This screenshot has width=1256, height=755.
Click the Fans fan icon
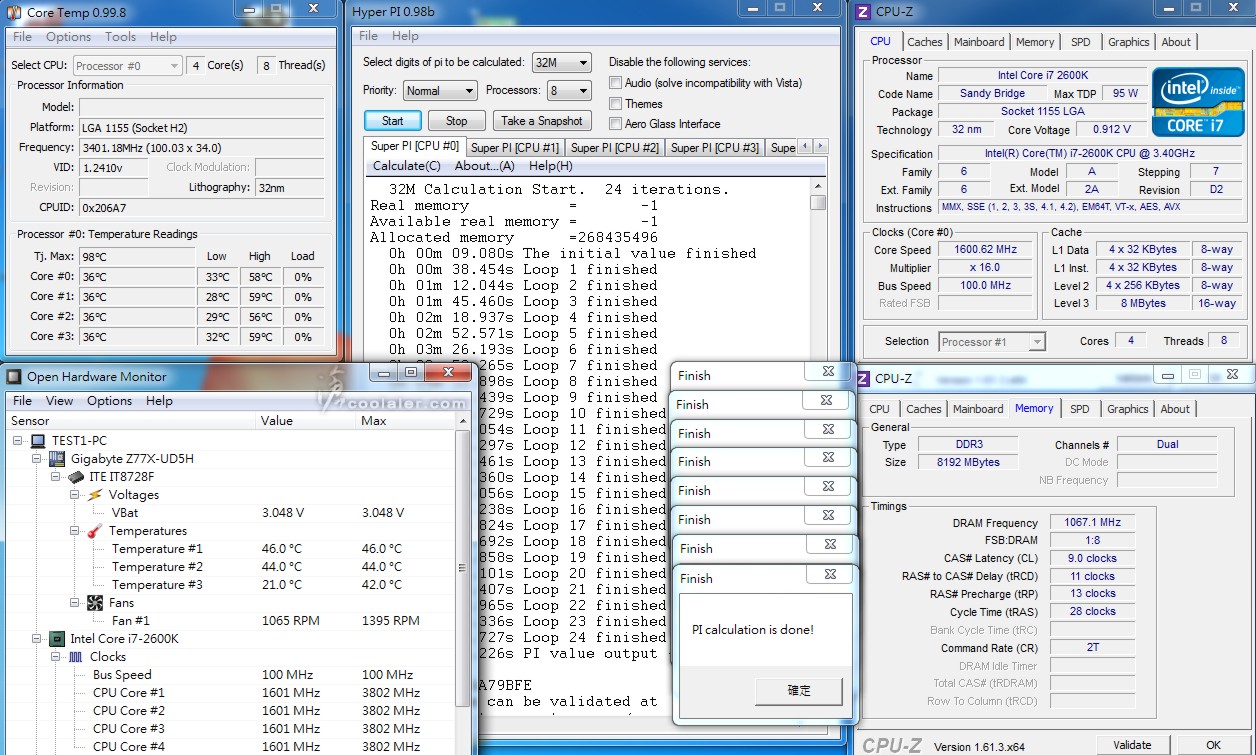point(95,603)
